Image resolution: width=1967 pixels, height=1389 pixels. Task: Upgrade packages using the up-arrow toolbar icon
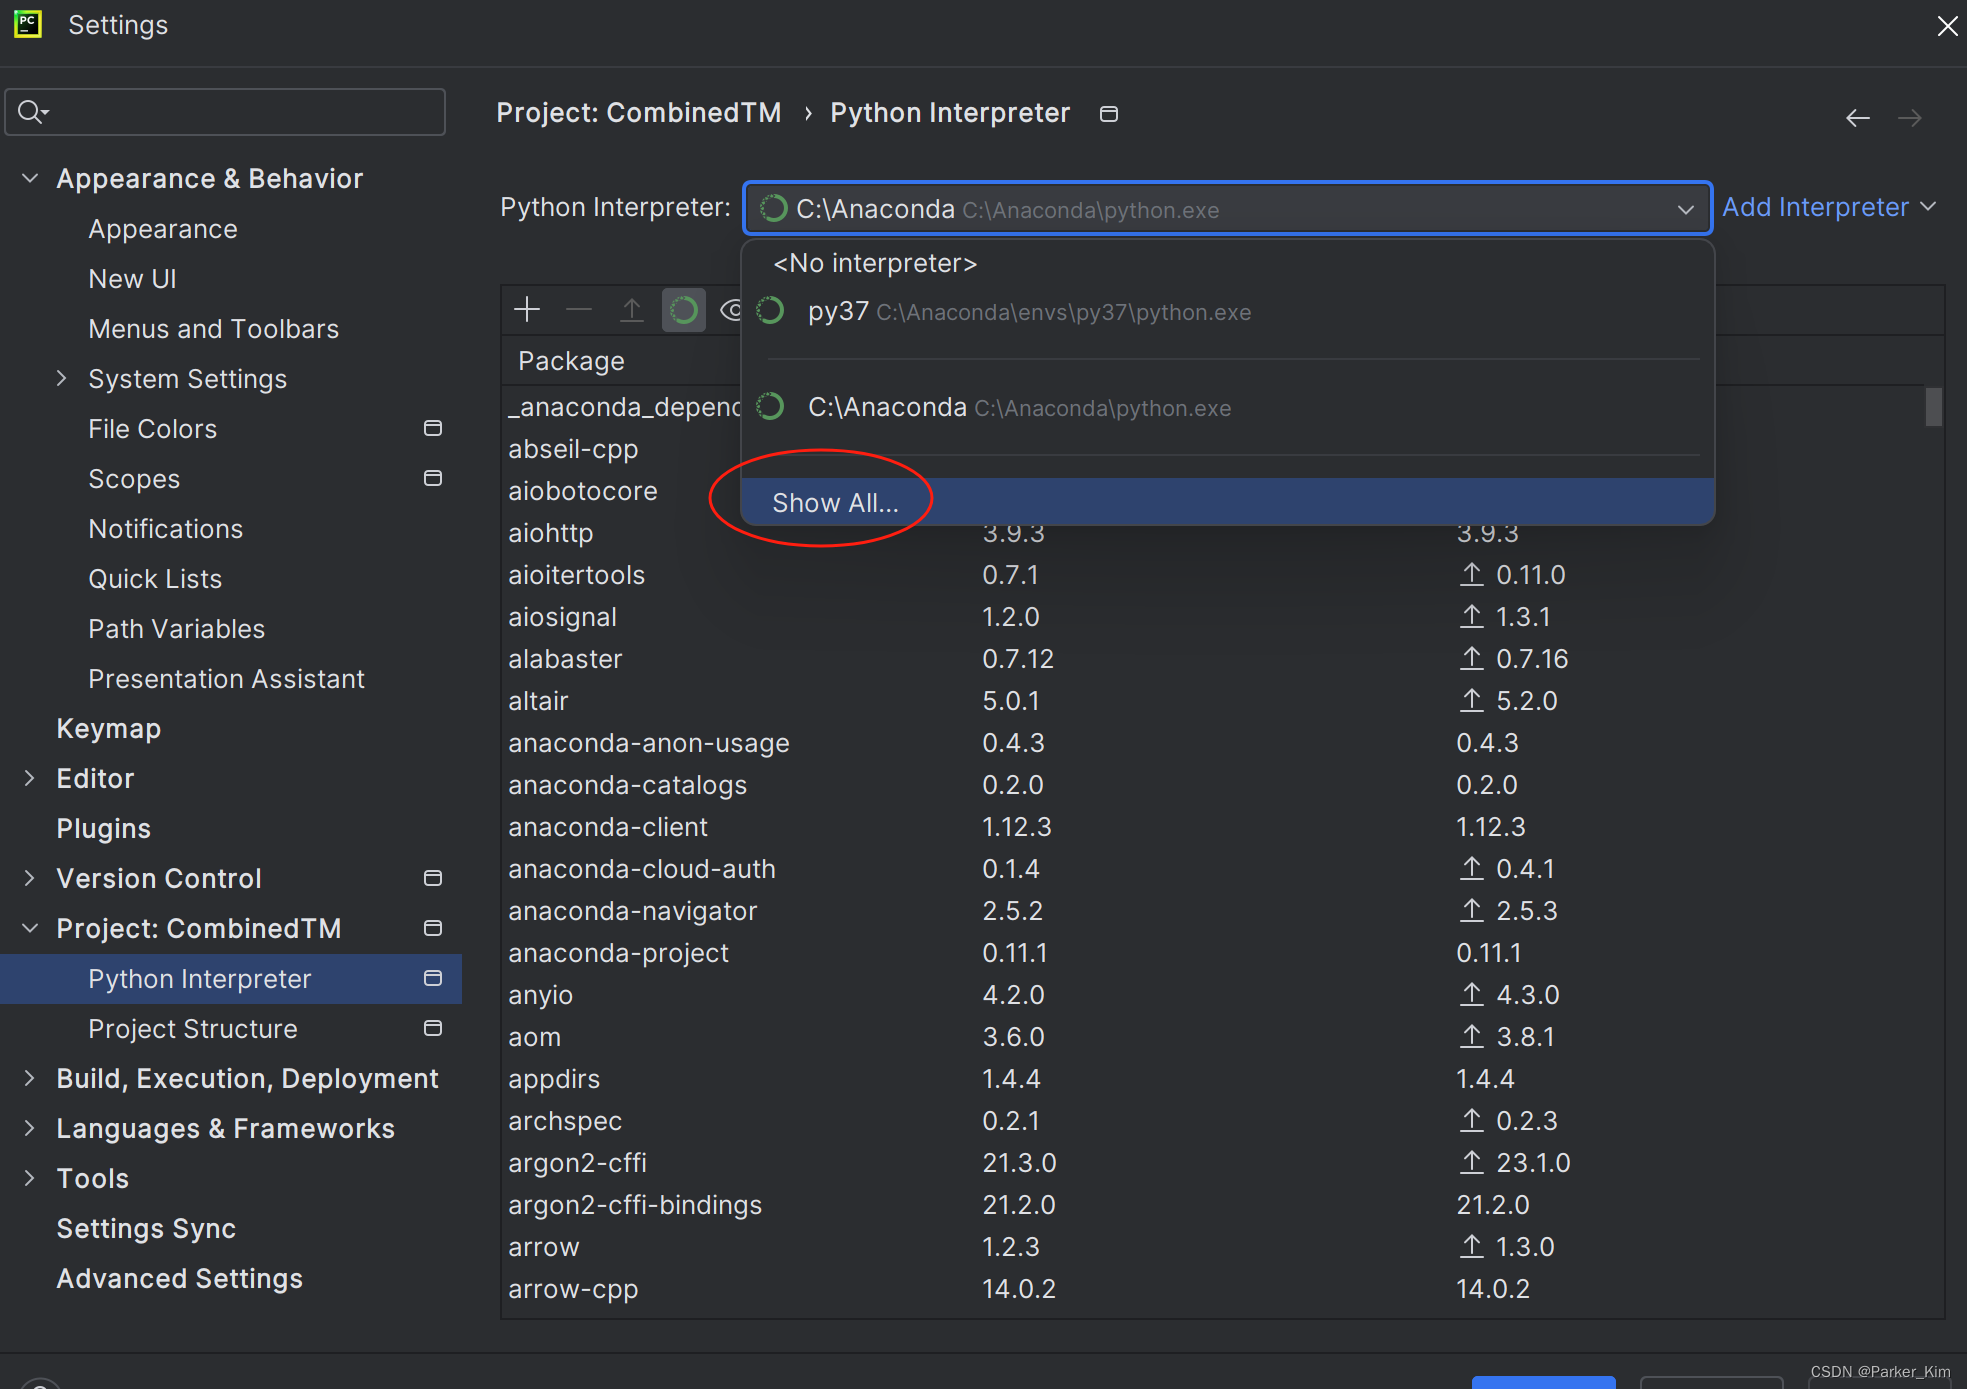[x=632, y=310]
